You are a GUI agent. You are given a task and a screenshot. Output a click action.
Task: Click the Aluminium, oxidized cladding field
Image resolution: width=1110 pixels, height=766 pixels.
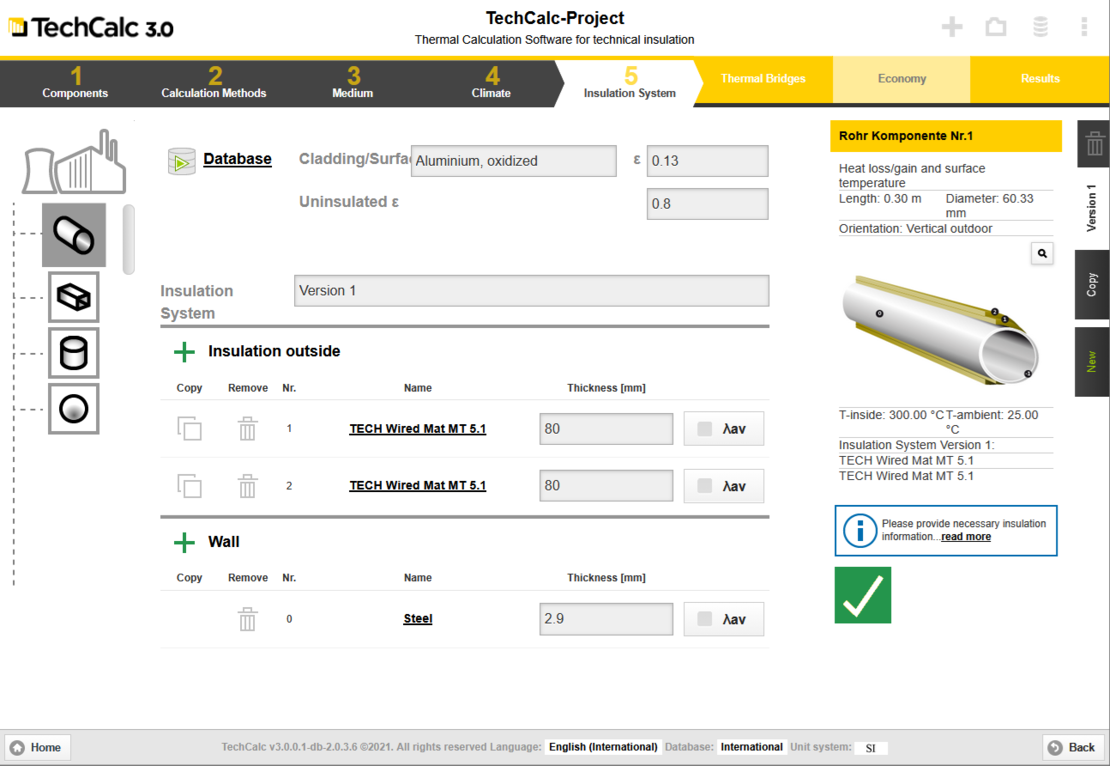tap(513, 161)
